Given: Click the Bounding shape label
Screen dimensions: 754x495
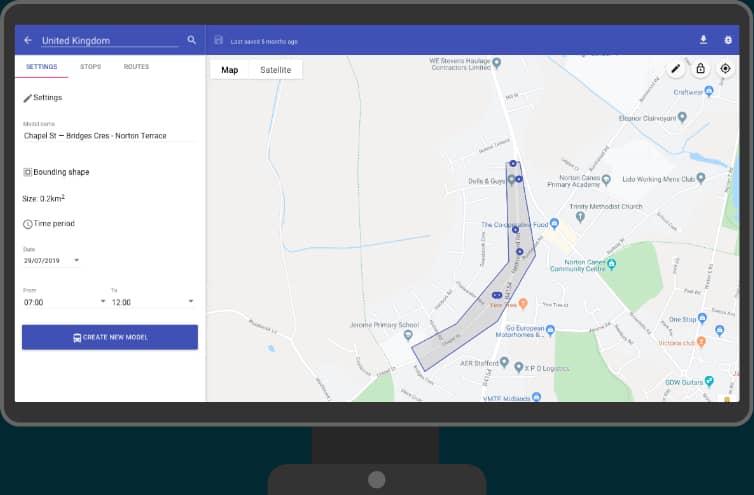Looking at the screenshot, I should coord(61,172).
